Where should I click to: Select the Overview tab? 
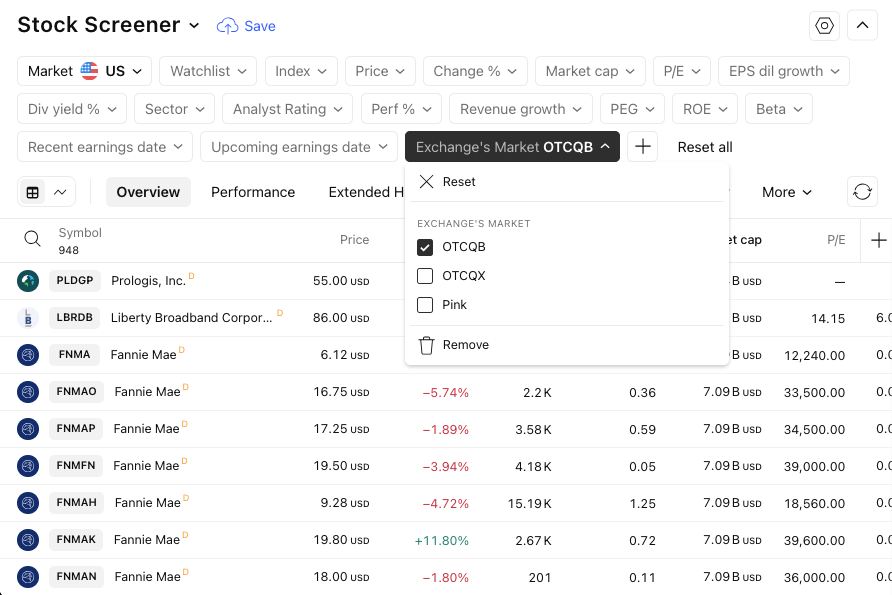pyautogui.click(x=148, y=192)
